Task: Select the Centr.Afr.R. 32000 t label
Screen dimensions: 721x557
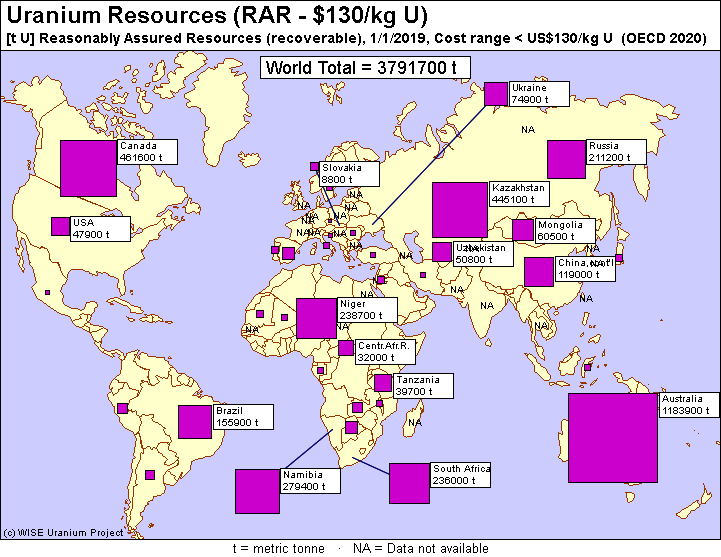Action: pos(385,352)
